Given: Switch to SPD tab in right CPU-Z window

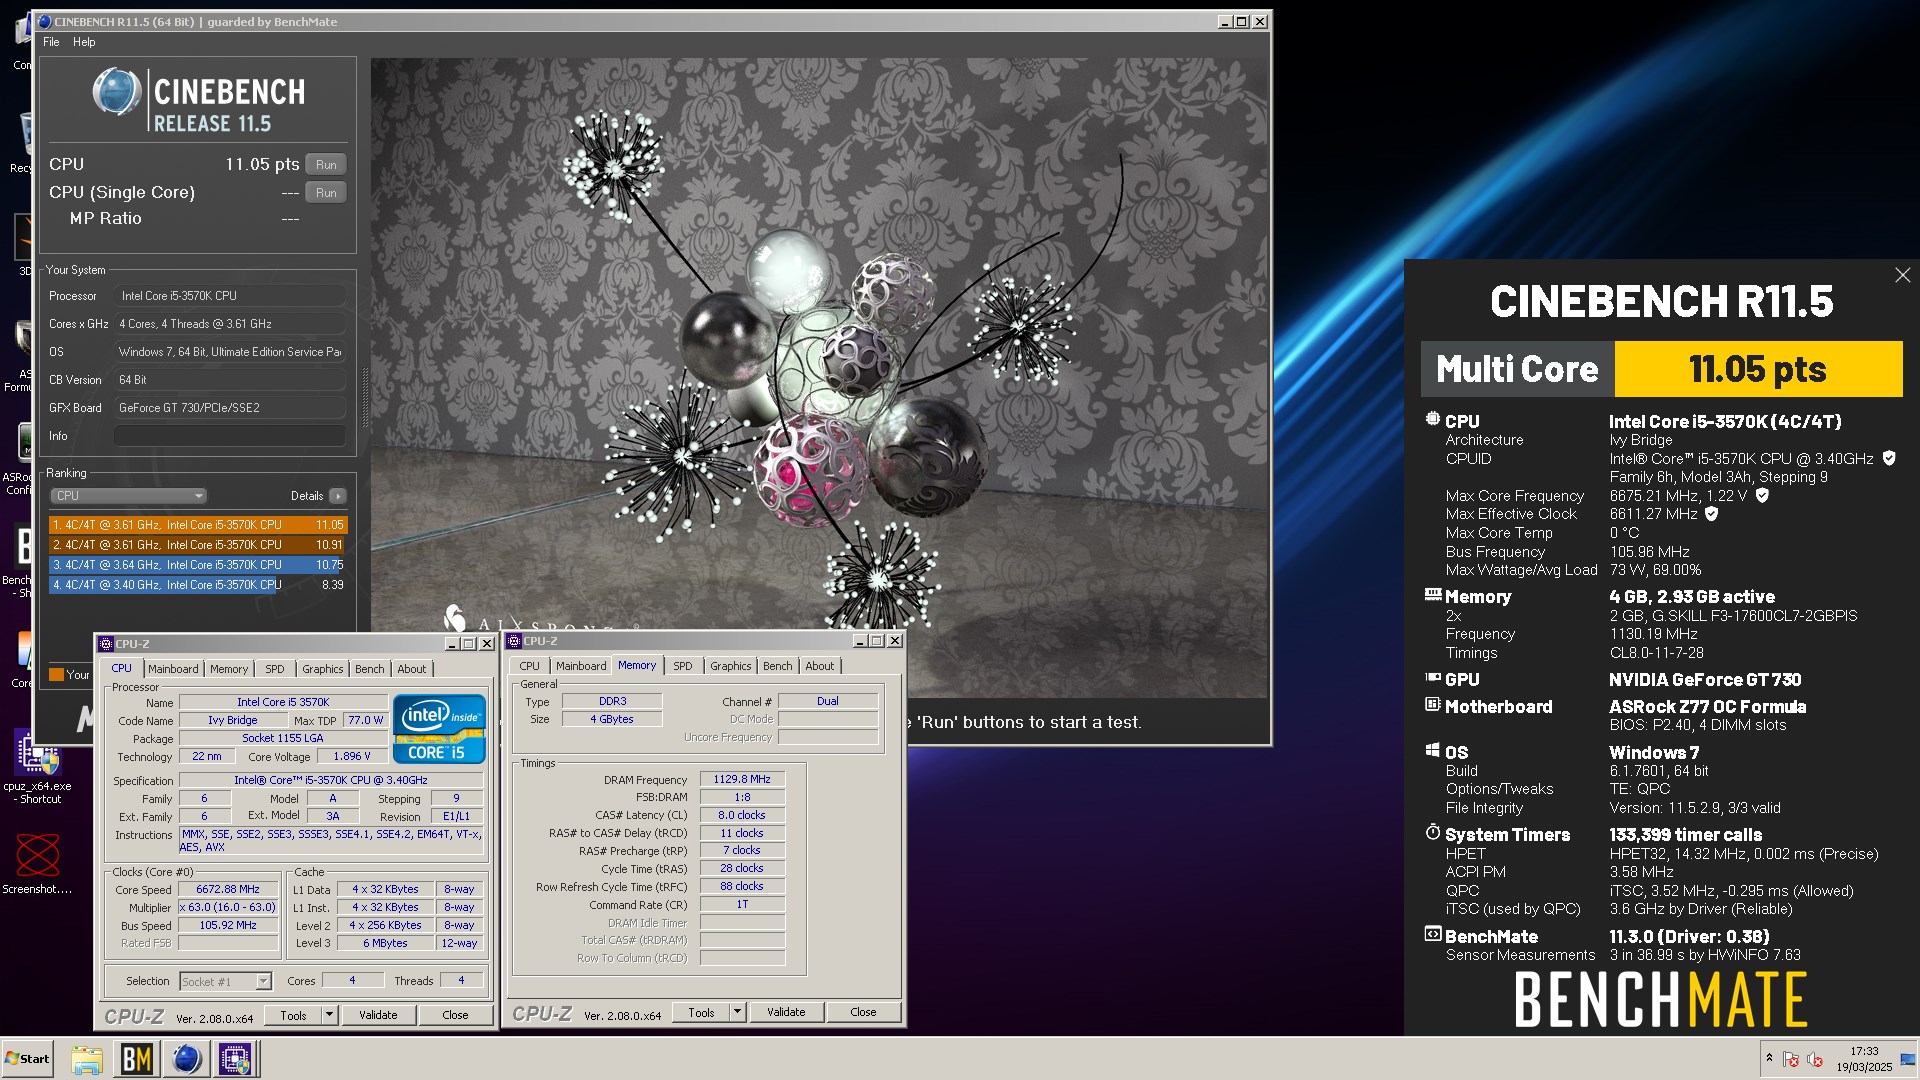Looking at the screenshot, I should (x=683, y=666).
